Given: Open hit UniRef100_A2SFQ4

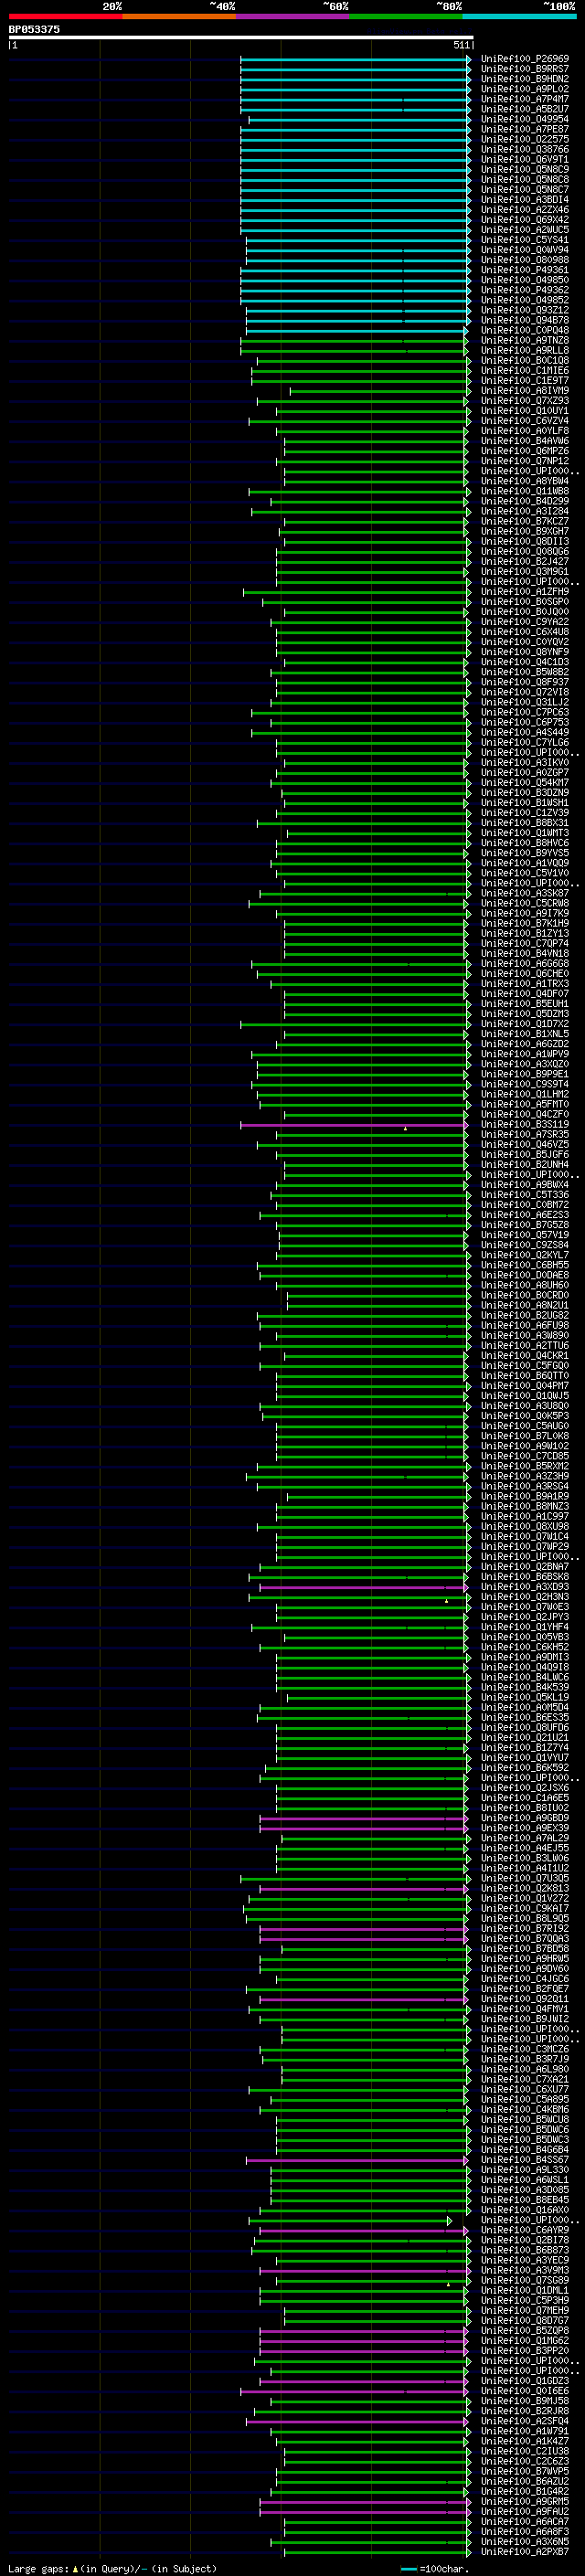Looking at the screenshot, I should [525, 2421].
